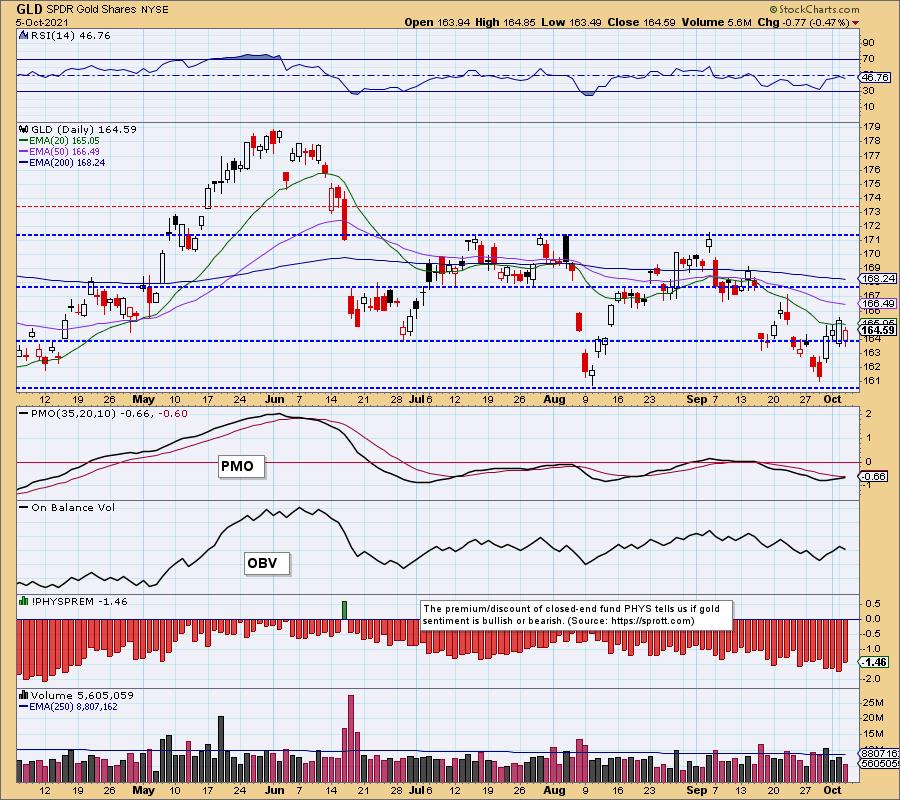Click the red down arrow beside Chg value
This screenshot has width=900, height=800.
[855, 23]
